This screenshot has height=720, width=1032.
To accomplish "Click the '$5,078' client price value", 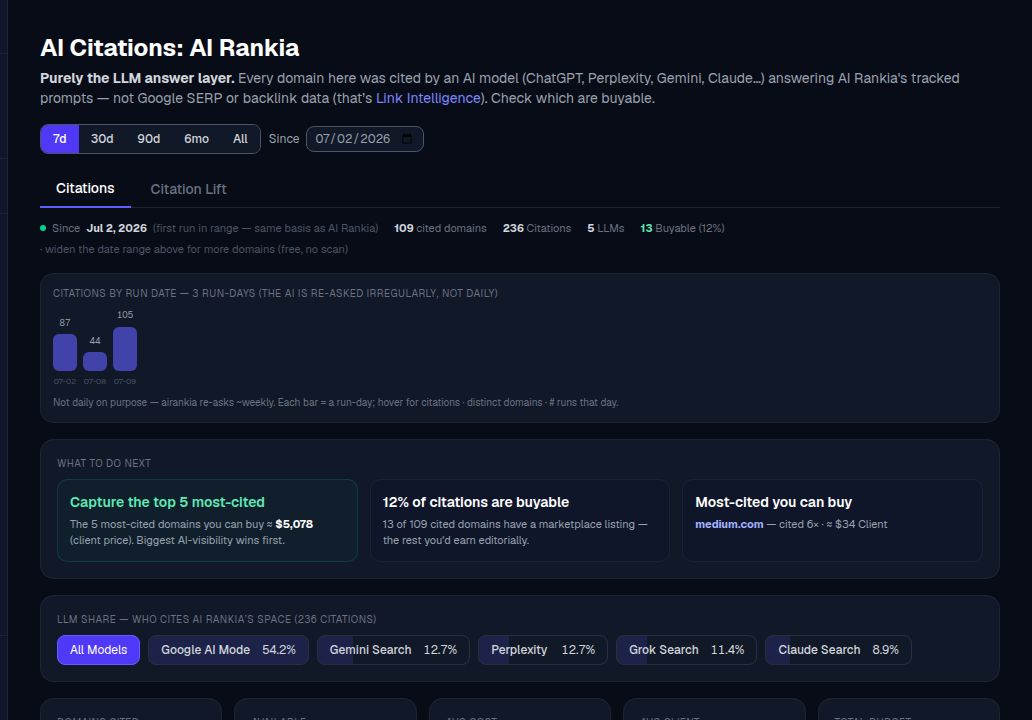I will click(x=294, y=524).
